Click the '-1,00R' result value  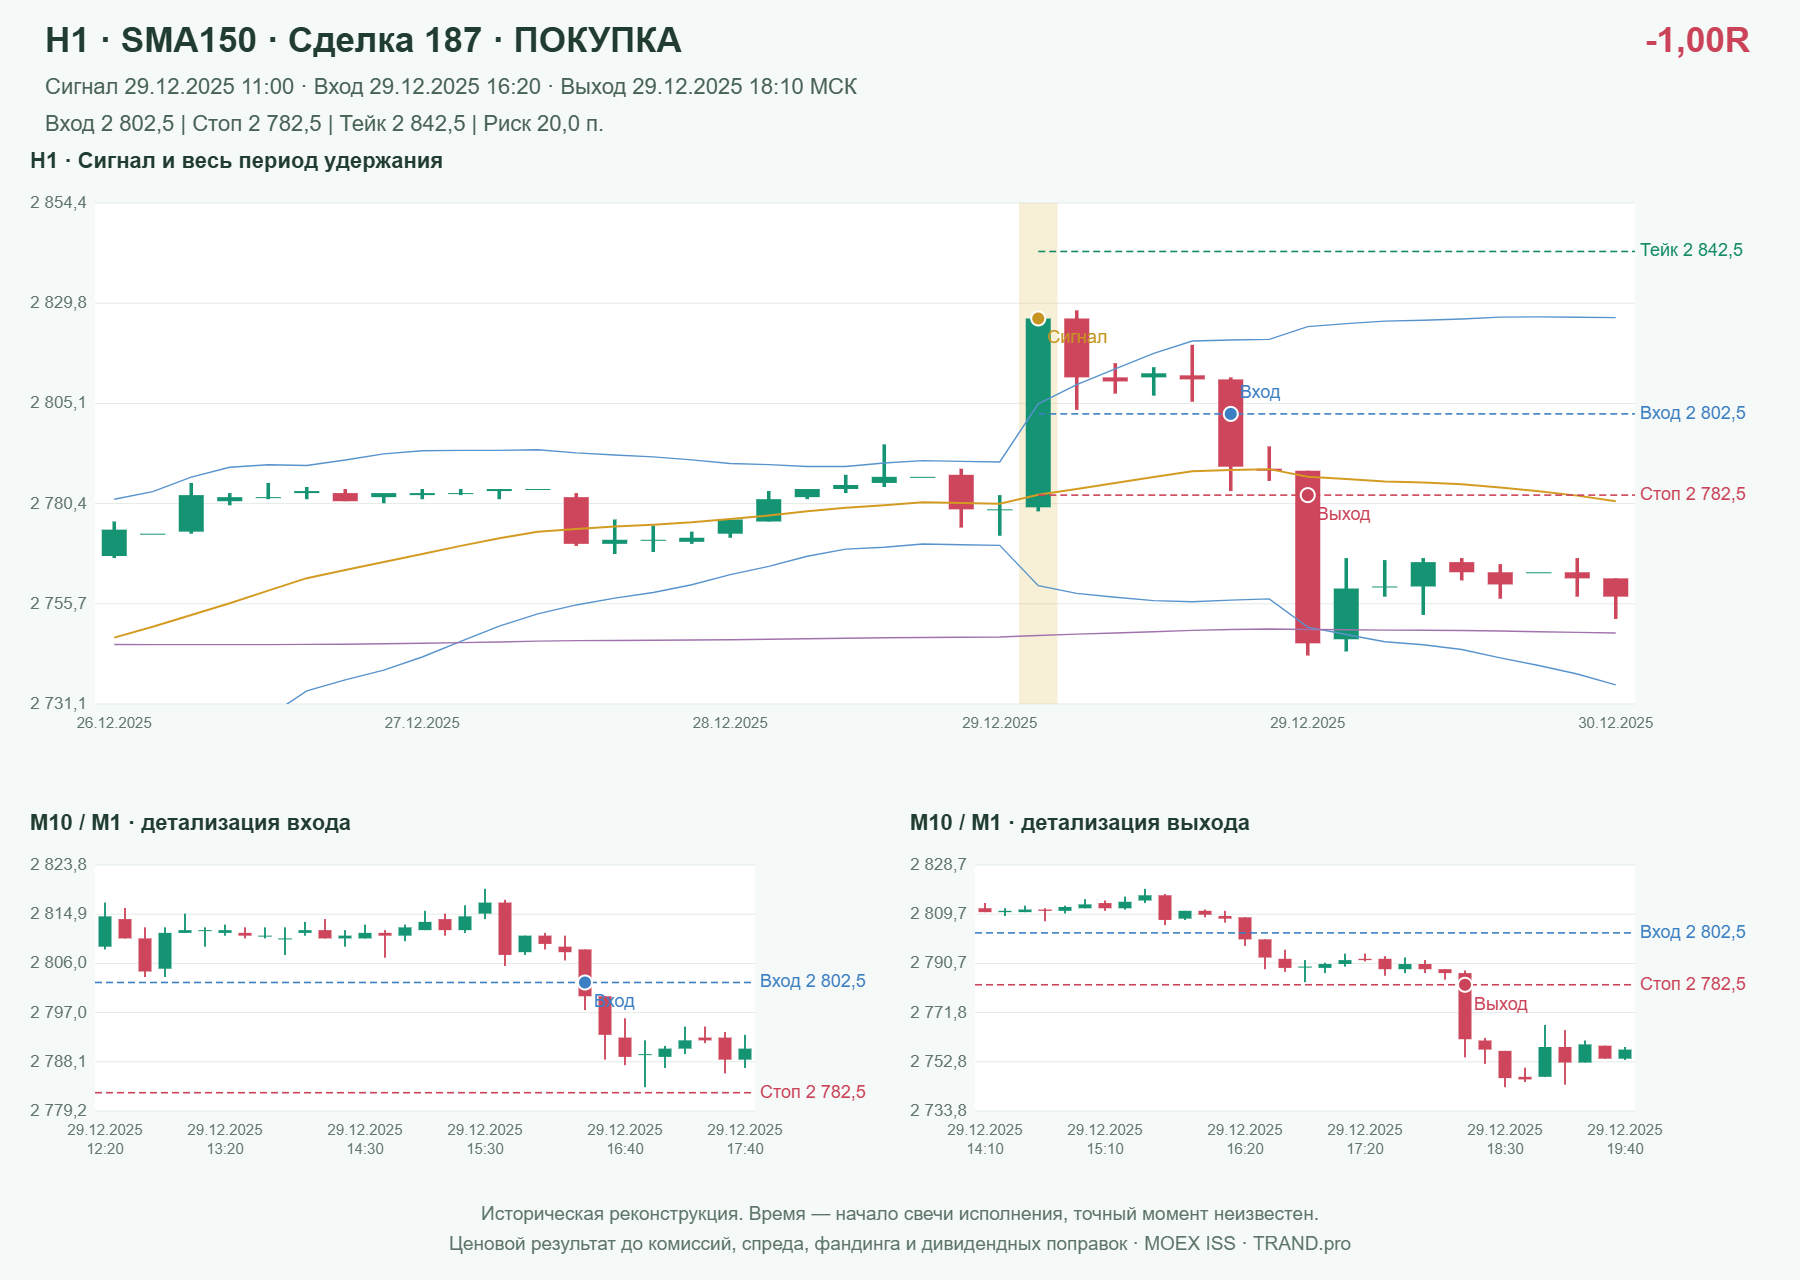pyautogui.click(x=1697, y=40)
